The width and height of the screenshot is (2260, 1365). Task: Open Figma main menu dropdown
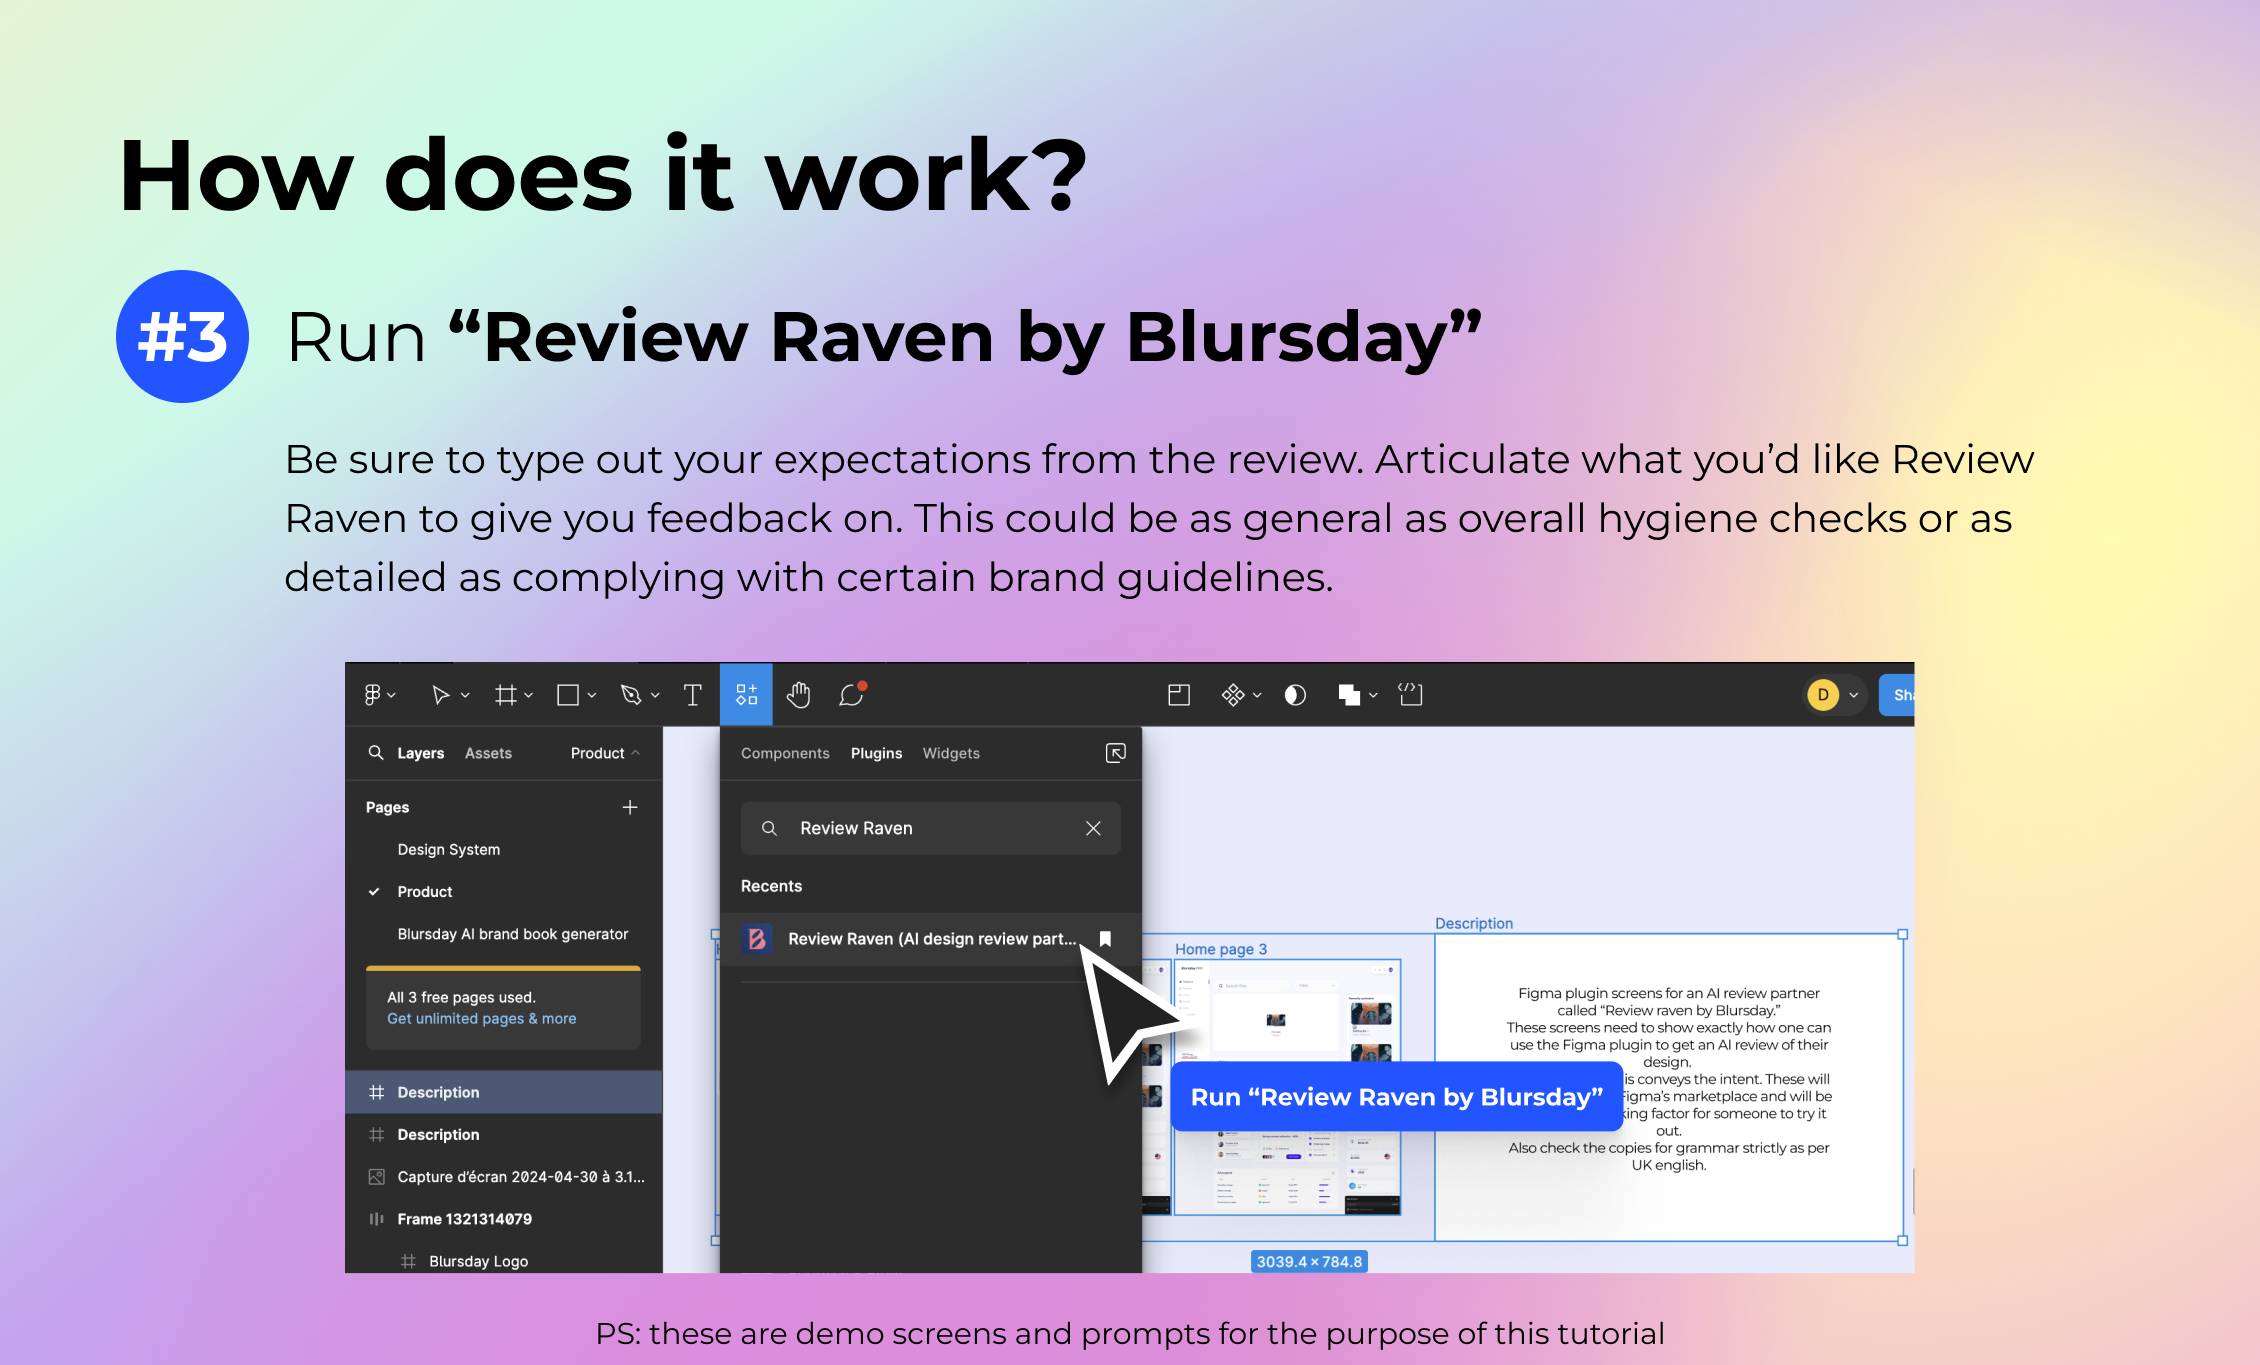pos(379,695)
